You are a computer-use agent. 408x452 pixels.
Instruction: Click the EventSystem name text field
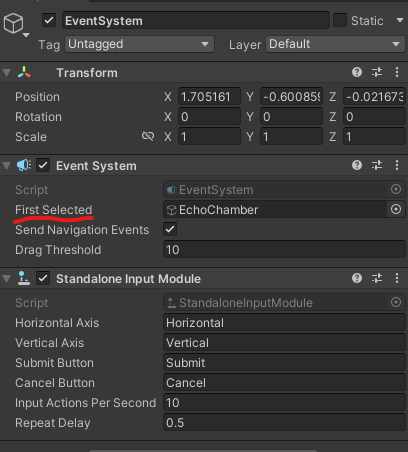tap(196, 21)
